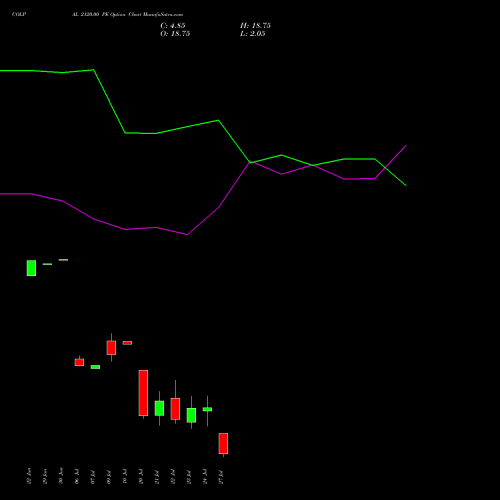Click the green candle above 21 Jul
The image size is (500, 500).
pos(159,408)
